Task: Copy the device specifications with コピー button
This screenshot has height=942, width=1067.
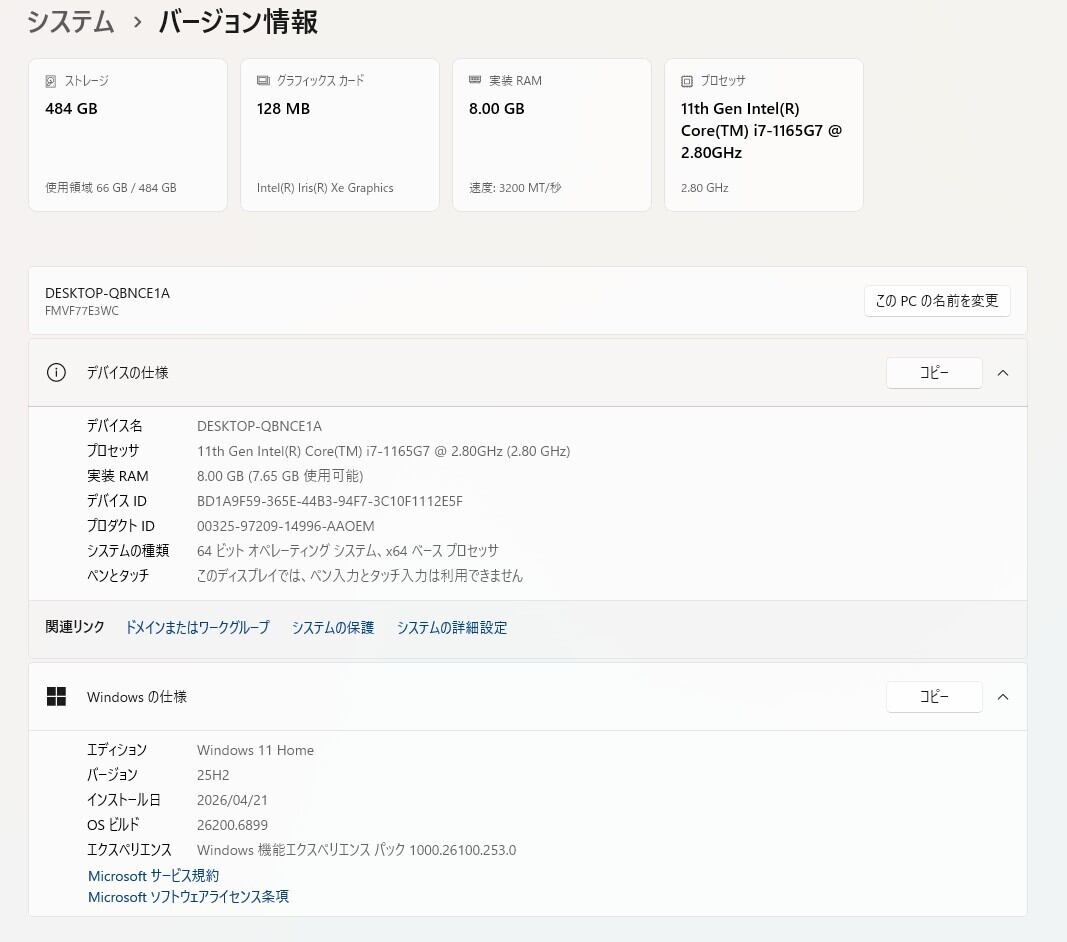Action: pos(934,372)
